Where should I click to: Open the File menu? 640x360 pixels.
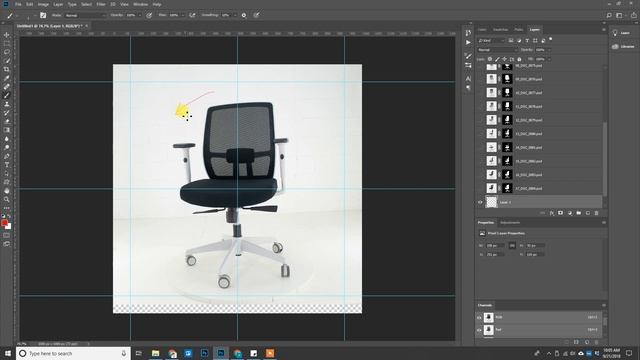(x=18, y=4)
